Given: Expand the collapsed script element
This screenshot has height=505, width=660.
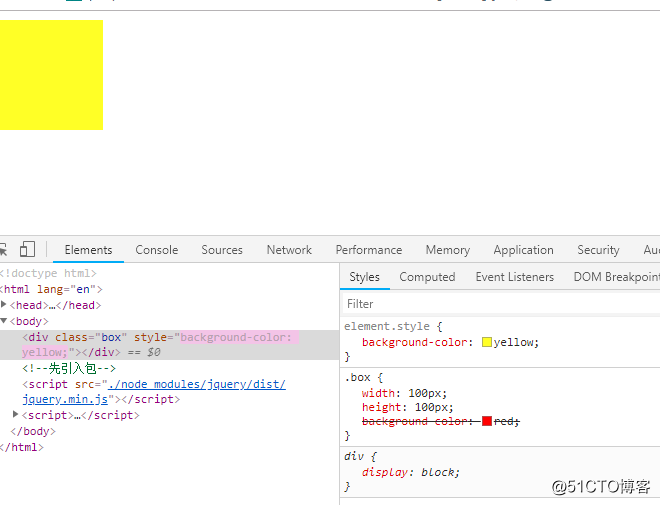Looking at the screenshot, I should 16,415.
